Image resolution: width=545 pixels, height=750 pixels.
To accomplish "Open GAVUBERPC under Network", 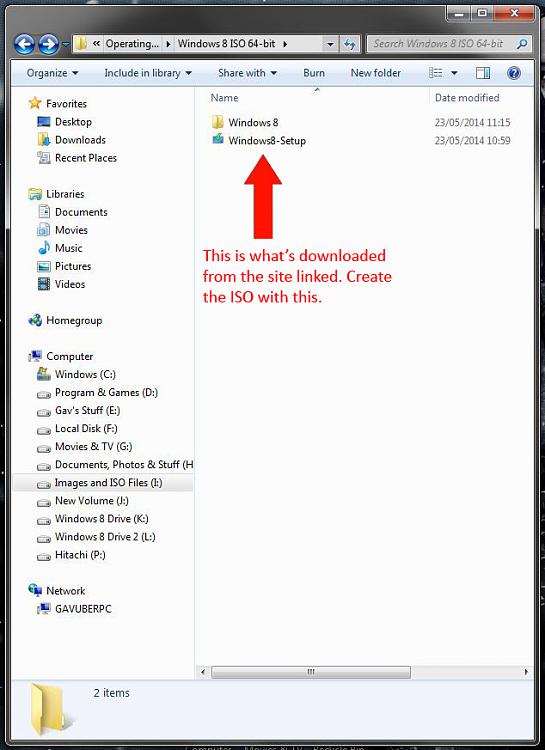I will click(x=75, y=609).
